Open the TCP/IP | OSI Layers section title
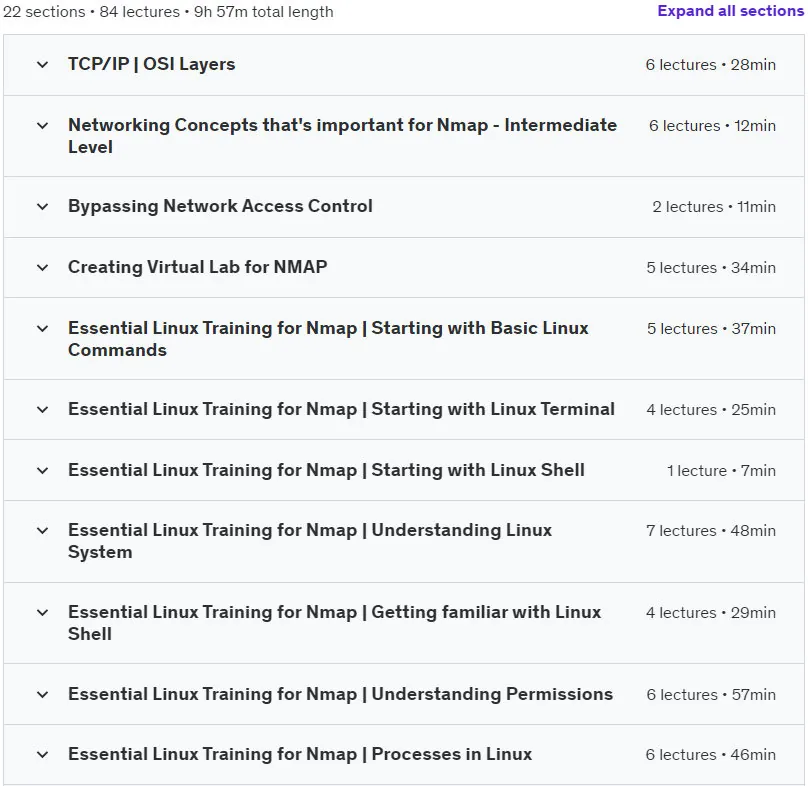Viewport: 808px width, 786px height. point(152,64)
